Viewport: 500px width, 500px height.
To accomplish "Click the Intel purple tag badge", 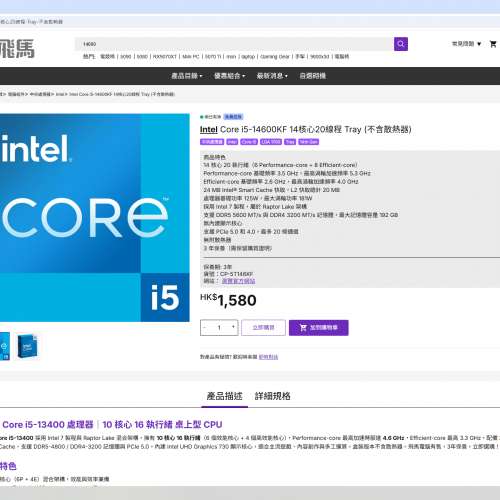I will pyautogui.click(x=232, y=142).
